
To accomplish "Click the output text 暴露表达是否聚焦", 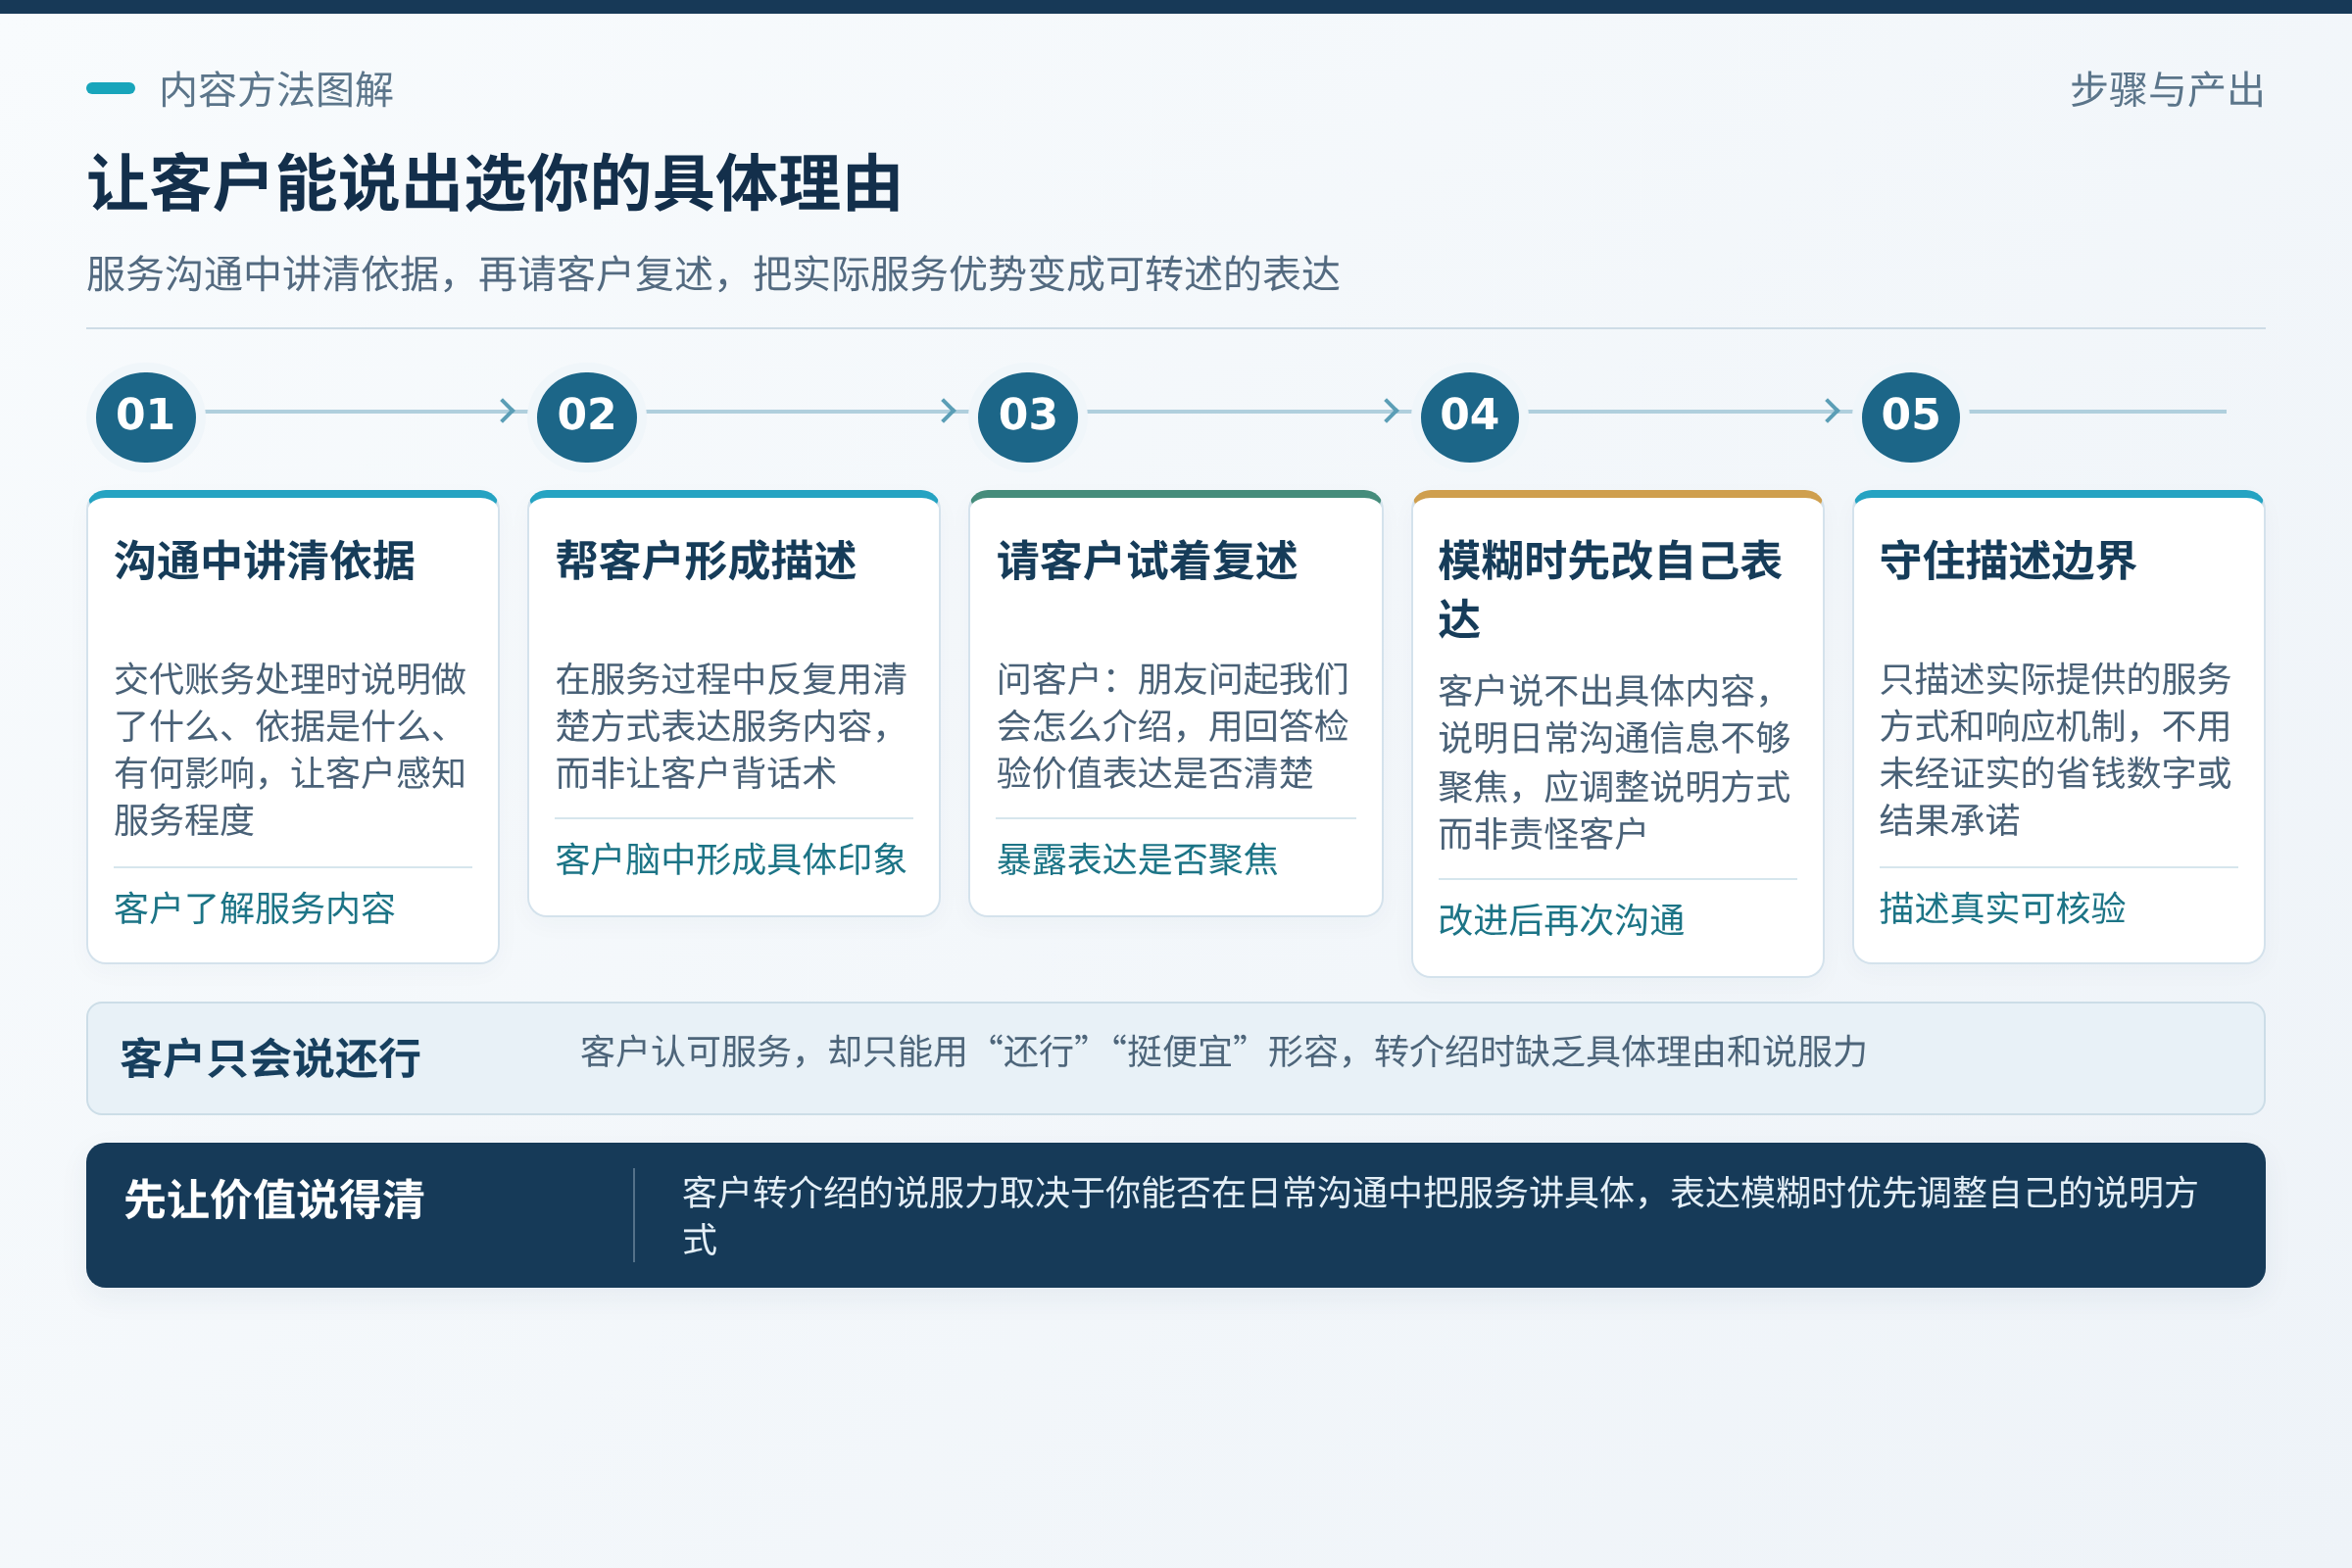I will (1137, 859).
